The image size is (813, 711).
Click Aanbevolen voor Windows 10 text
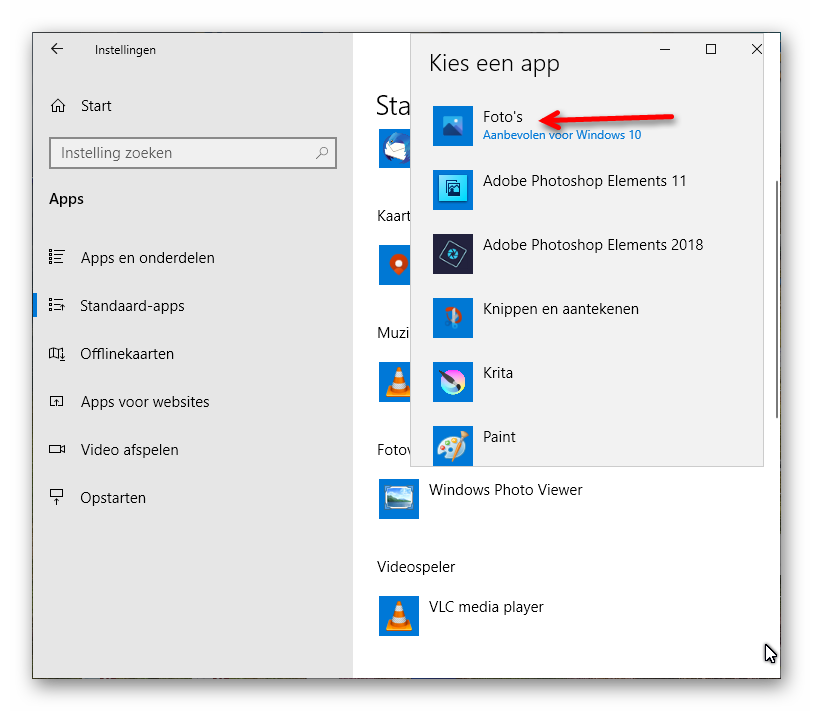(x=562, y=135)
